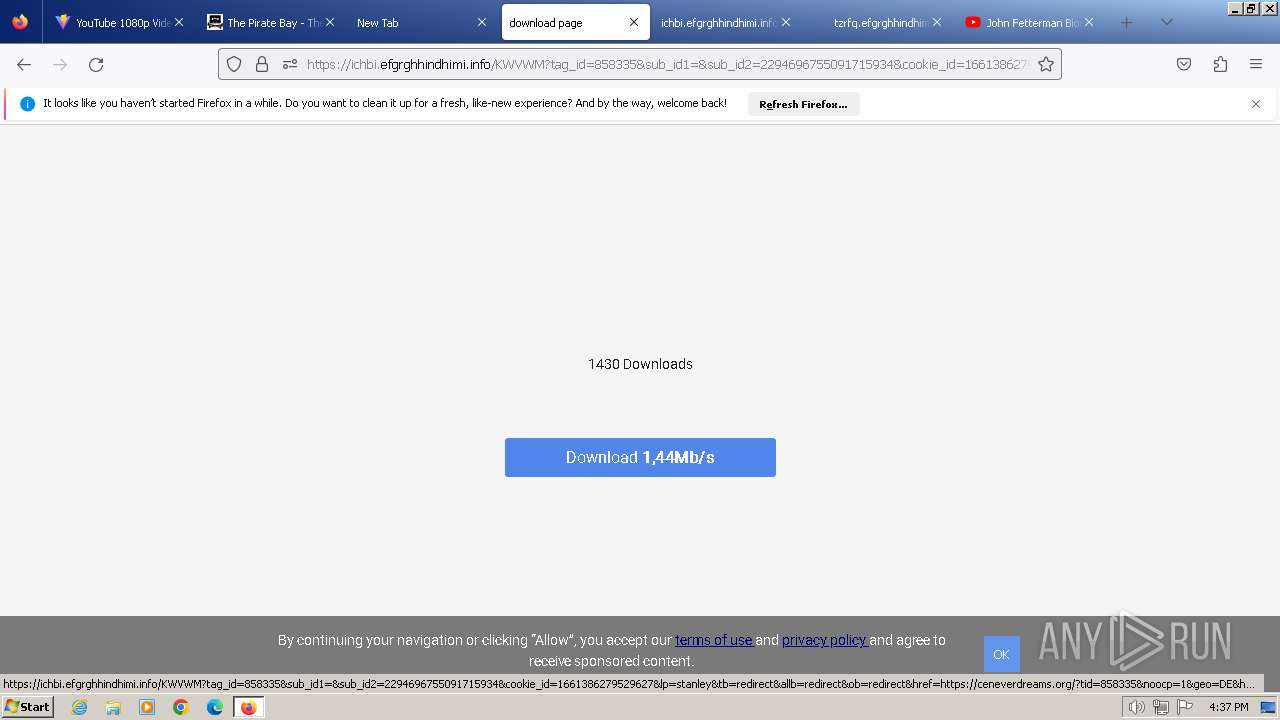The image size is (1280, 720).
Task: Close the New Tab tab
Action: pyautogui.click(x=482, y=22)
